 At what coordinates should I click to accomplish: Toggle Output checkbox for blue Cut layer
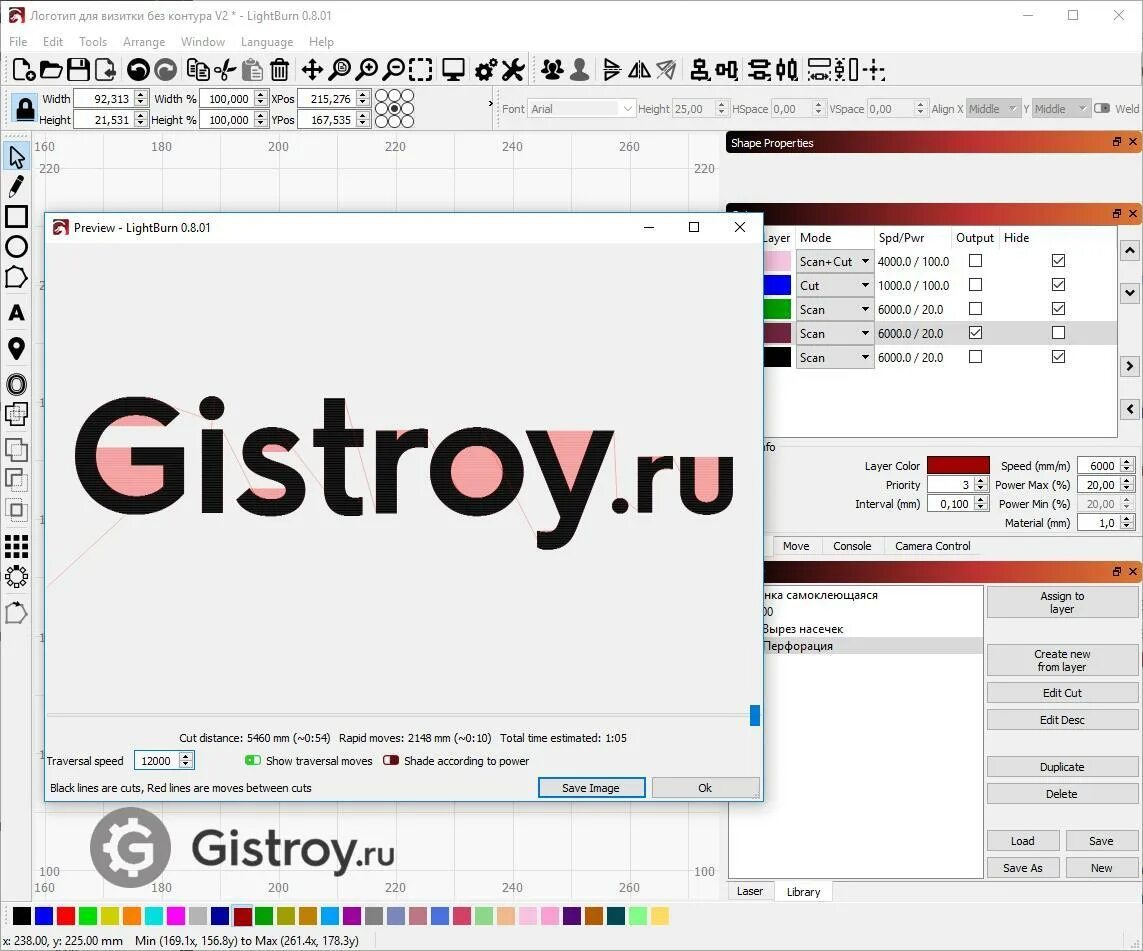coord(975,284)
